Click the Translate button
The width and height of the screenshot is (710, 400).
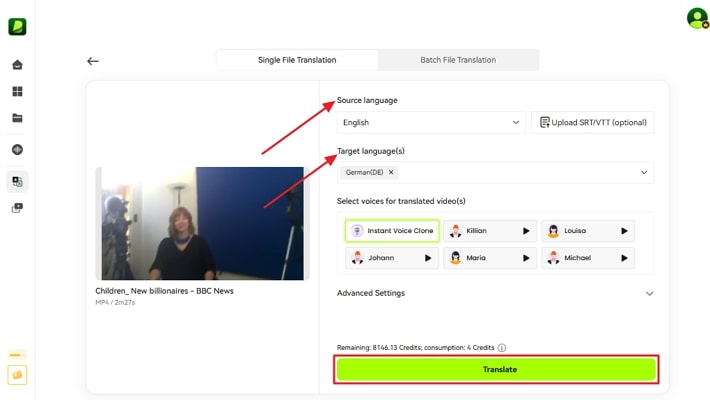point(496,370)
